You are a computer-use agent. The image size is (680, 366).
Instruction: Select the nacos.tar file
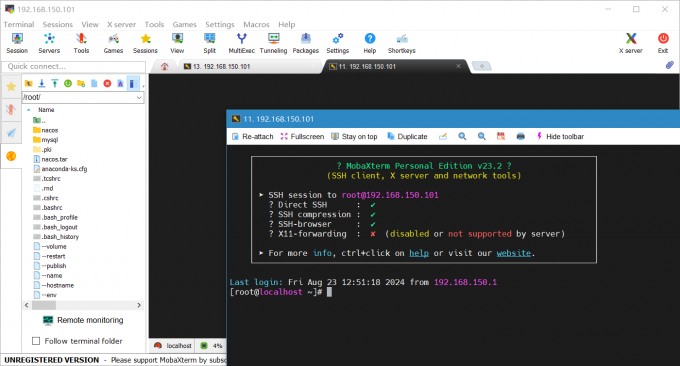[x=50, y=159]
